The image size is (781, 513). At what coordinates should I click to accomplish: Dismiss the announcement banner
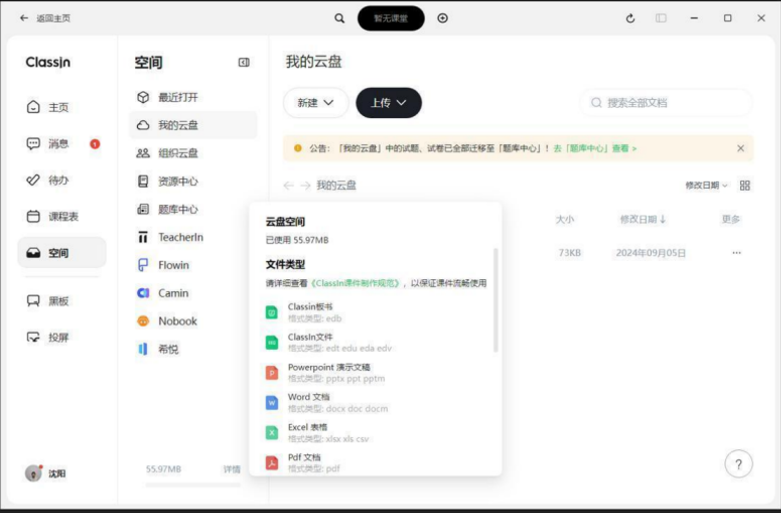click(740, 148)
